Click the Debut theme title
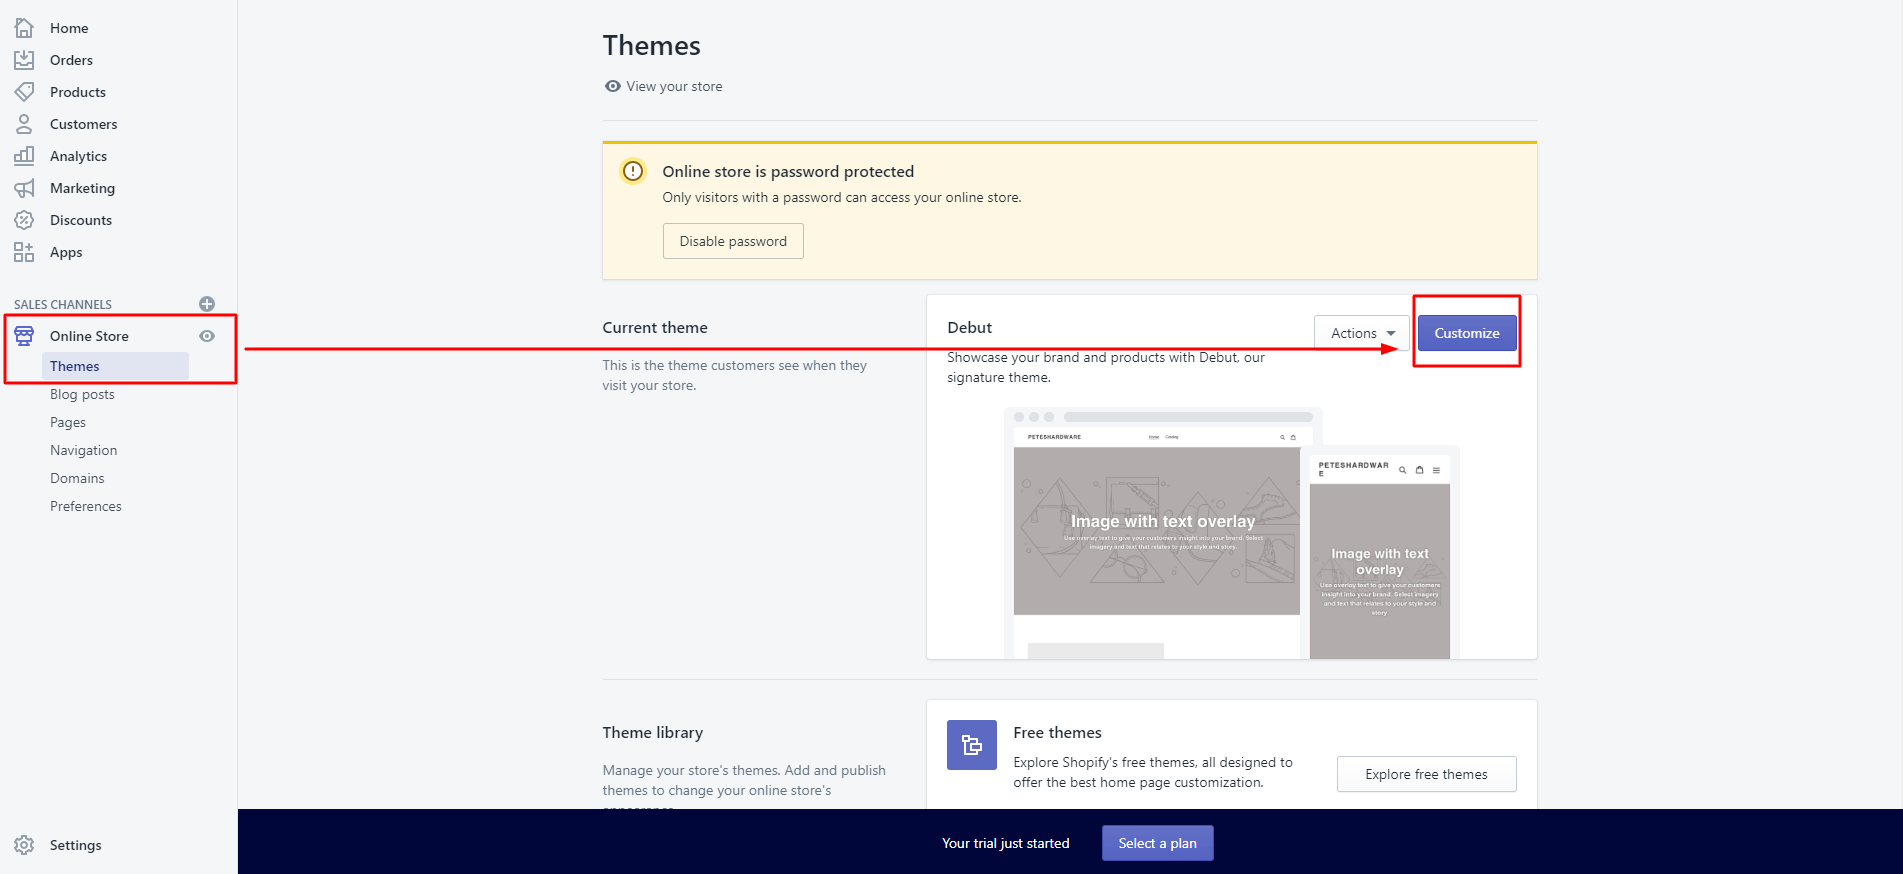Viewport: 1903px width, 874px height. (969, 327)
